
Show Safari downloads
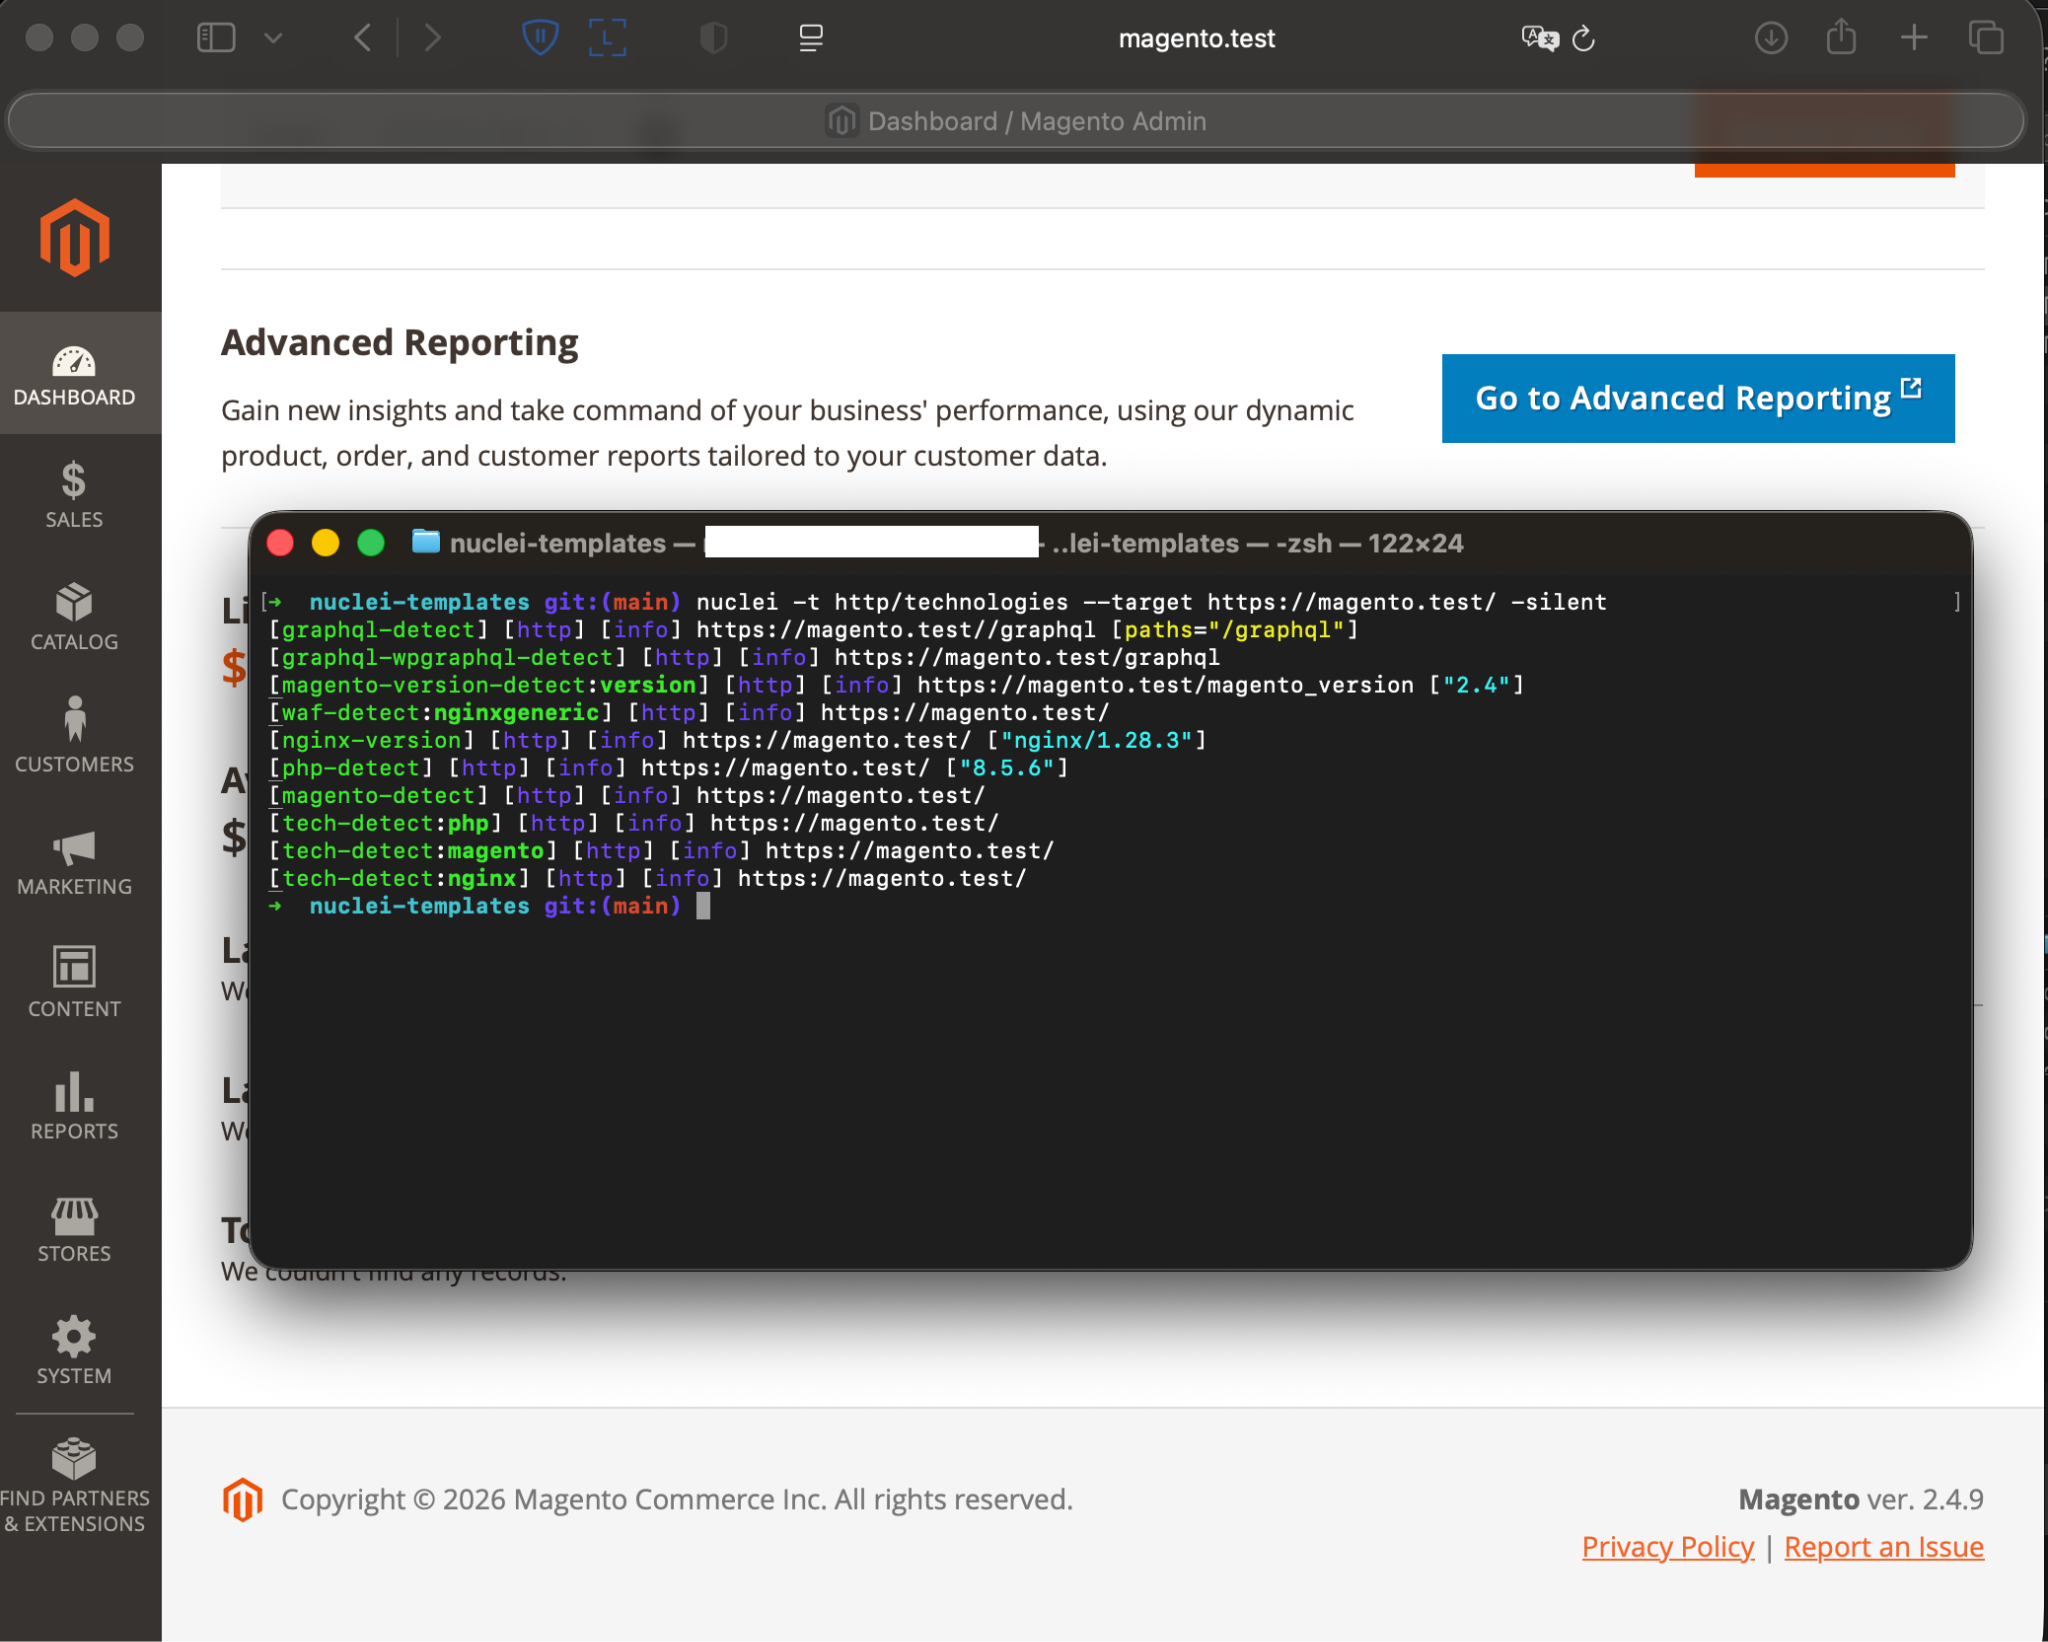[x=1771, y=38]
